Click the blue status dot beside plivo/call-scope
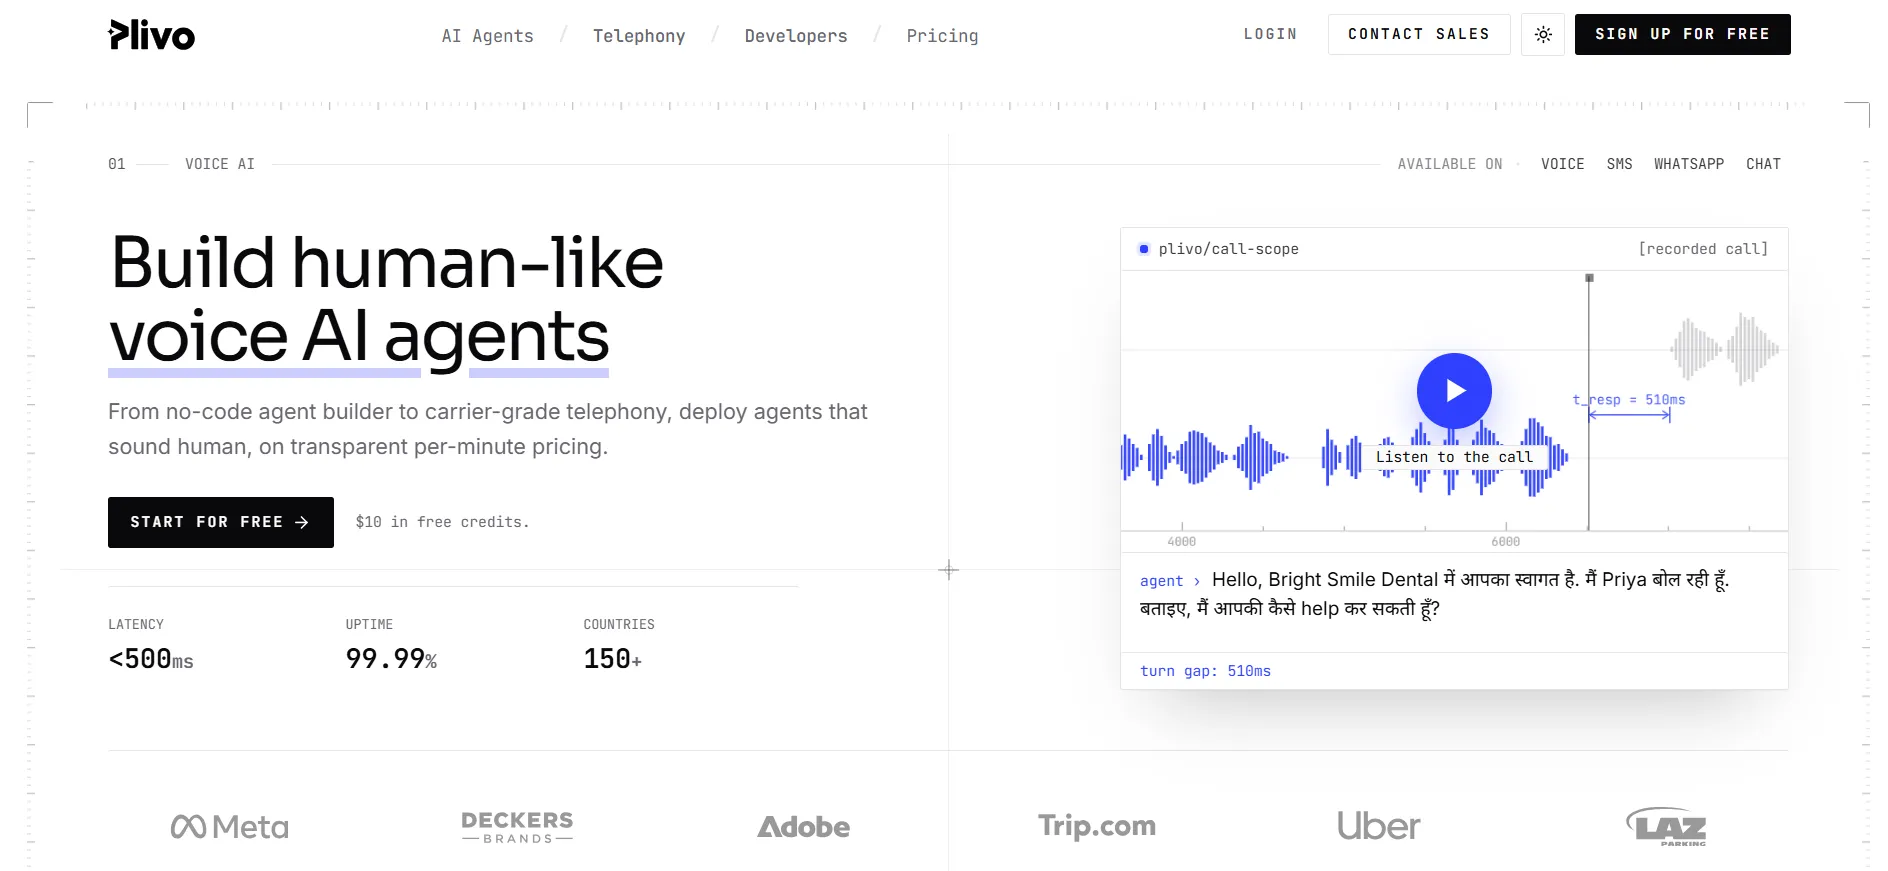 point(1144,249)
